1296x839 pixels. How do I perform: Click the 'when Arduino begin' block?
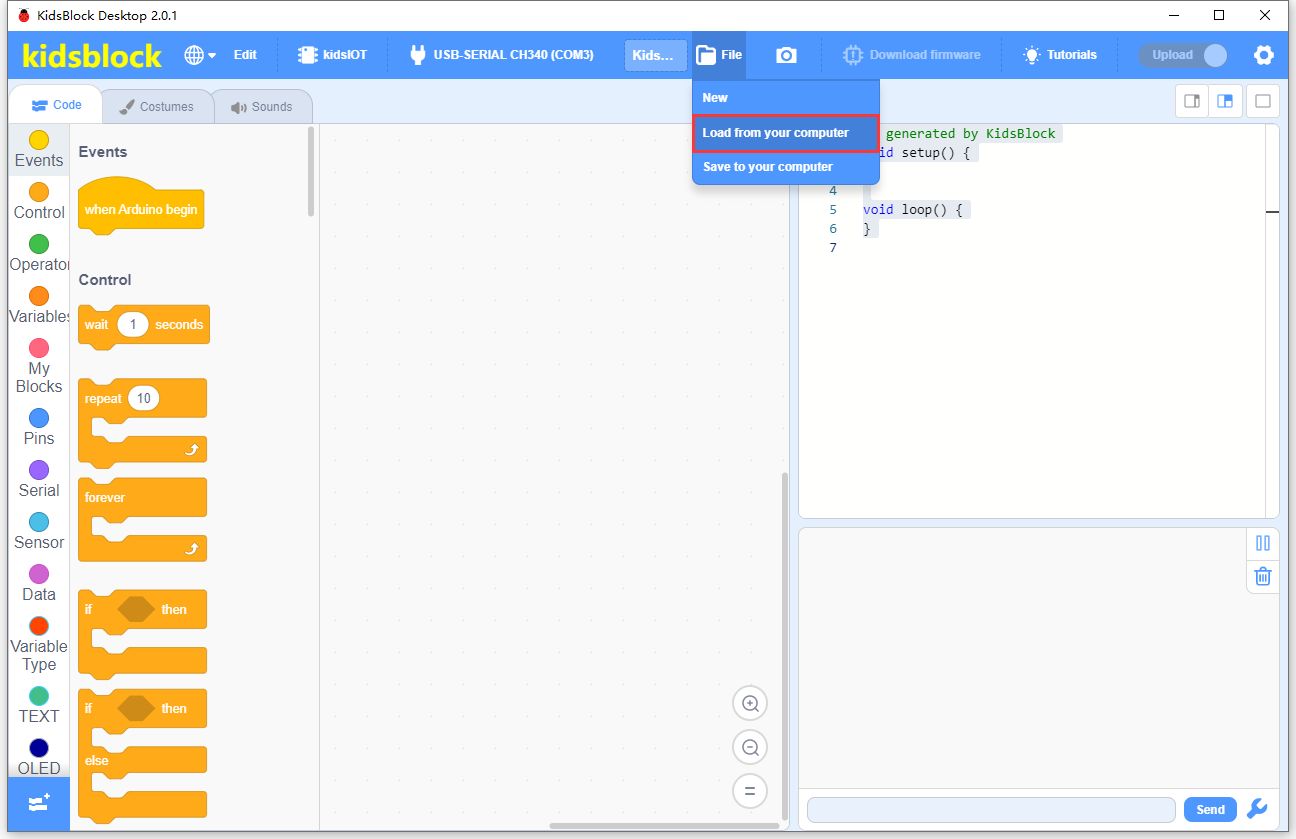[141, 207]
